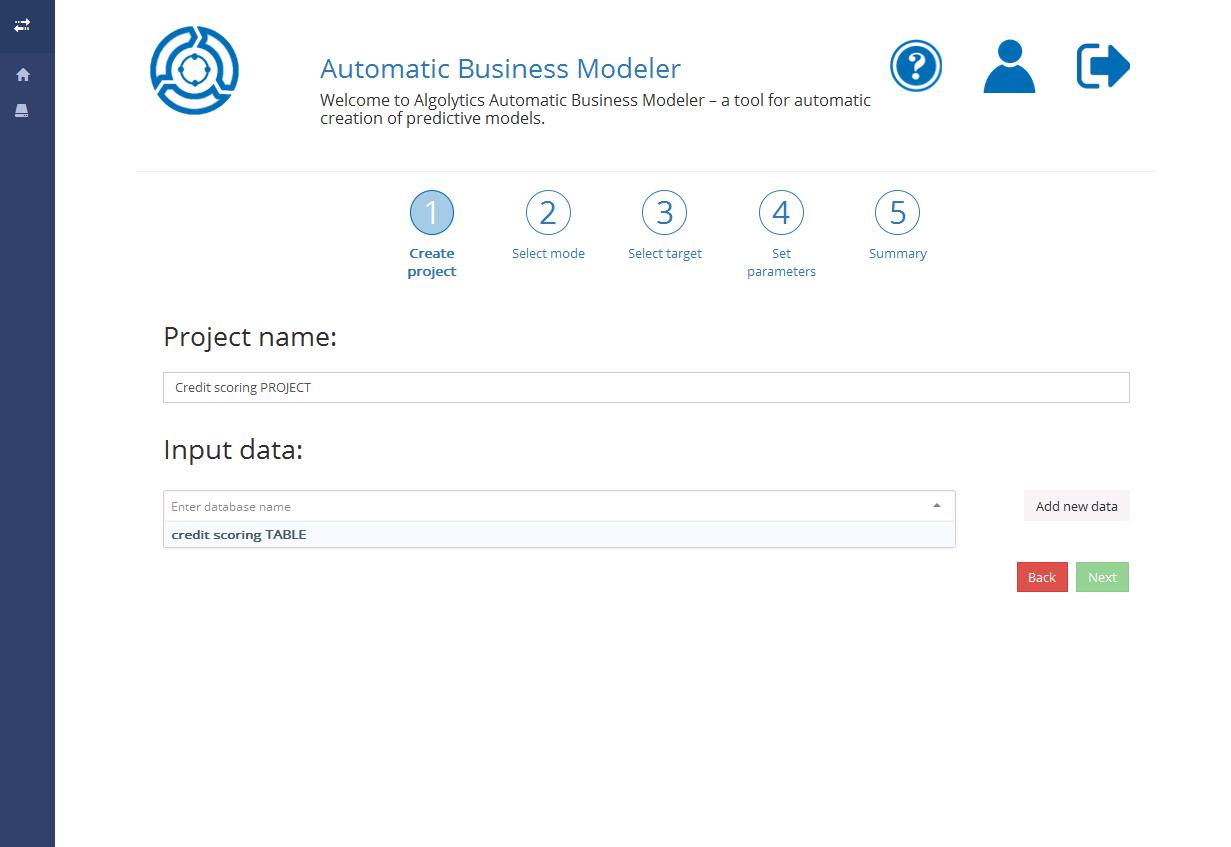Click the Automatic Business Modeler title
This screenshot has height=847, width=1231.
(500, 69)
